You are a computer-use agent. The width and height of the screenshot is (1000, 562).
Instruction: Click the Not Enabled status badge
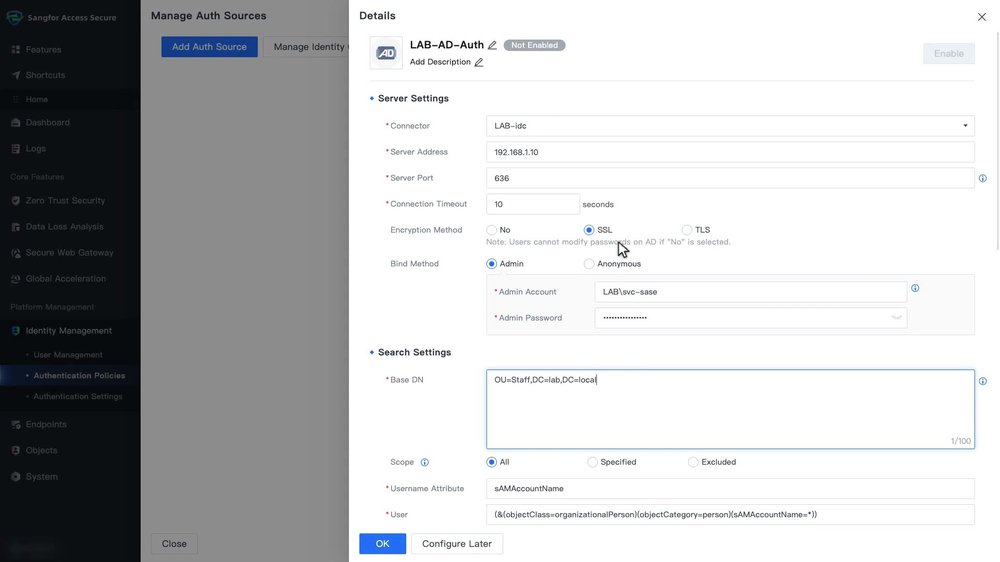534,45
